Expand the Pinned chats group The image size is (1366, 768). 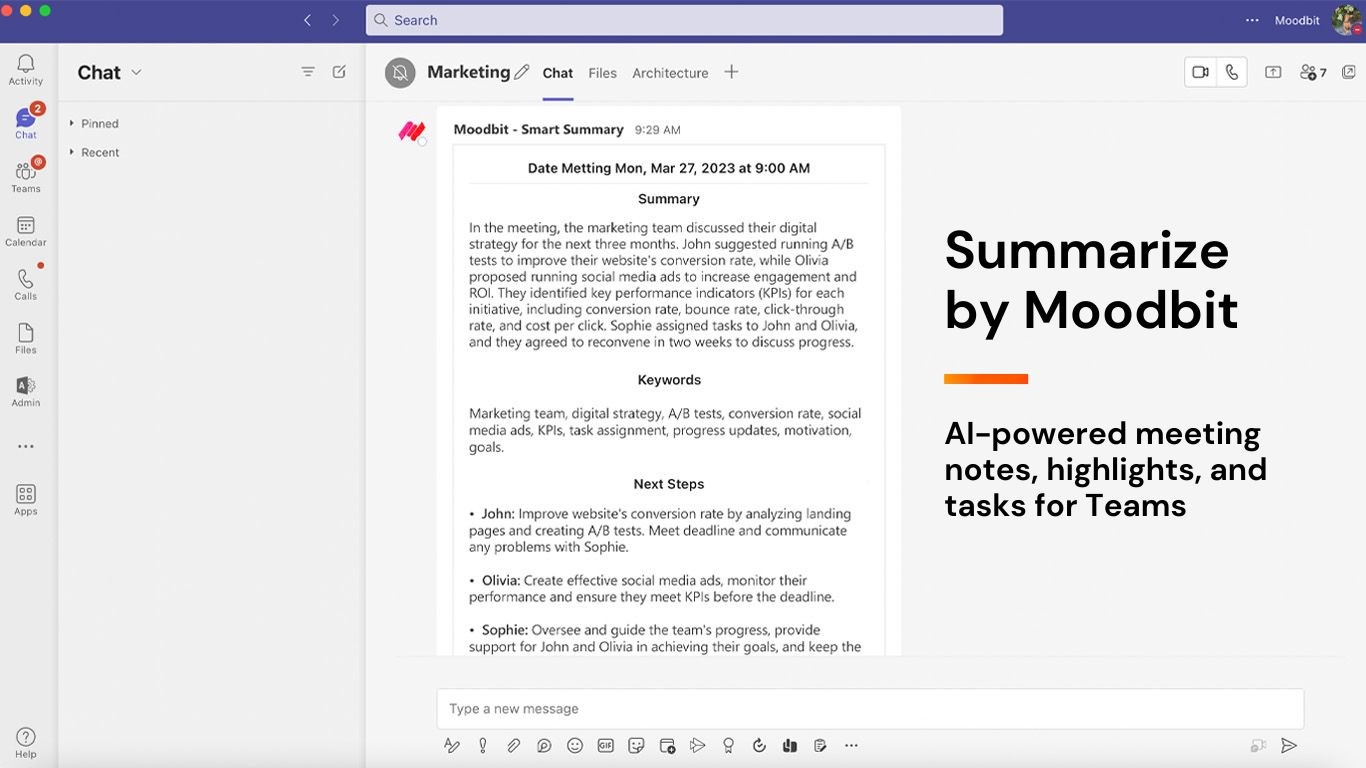click(94, 124)
